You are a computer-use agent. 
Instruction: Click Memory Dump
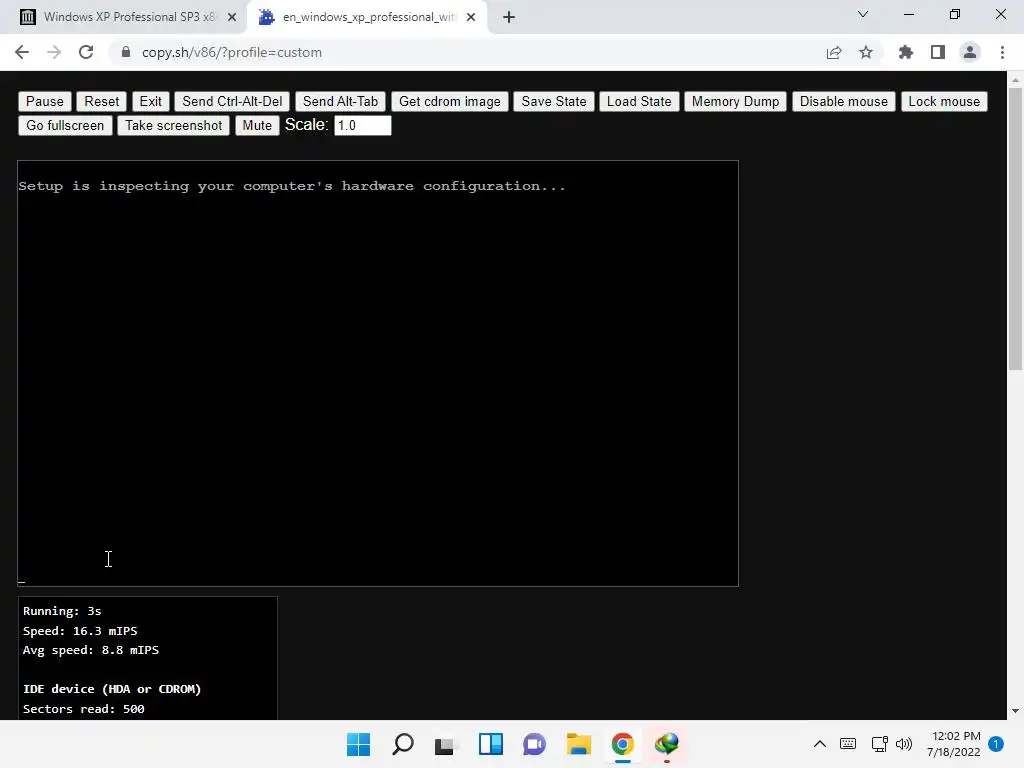pyautogui.click(x=735, y=101)
